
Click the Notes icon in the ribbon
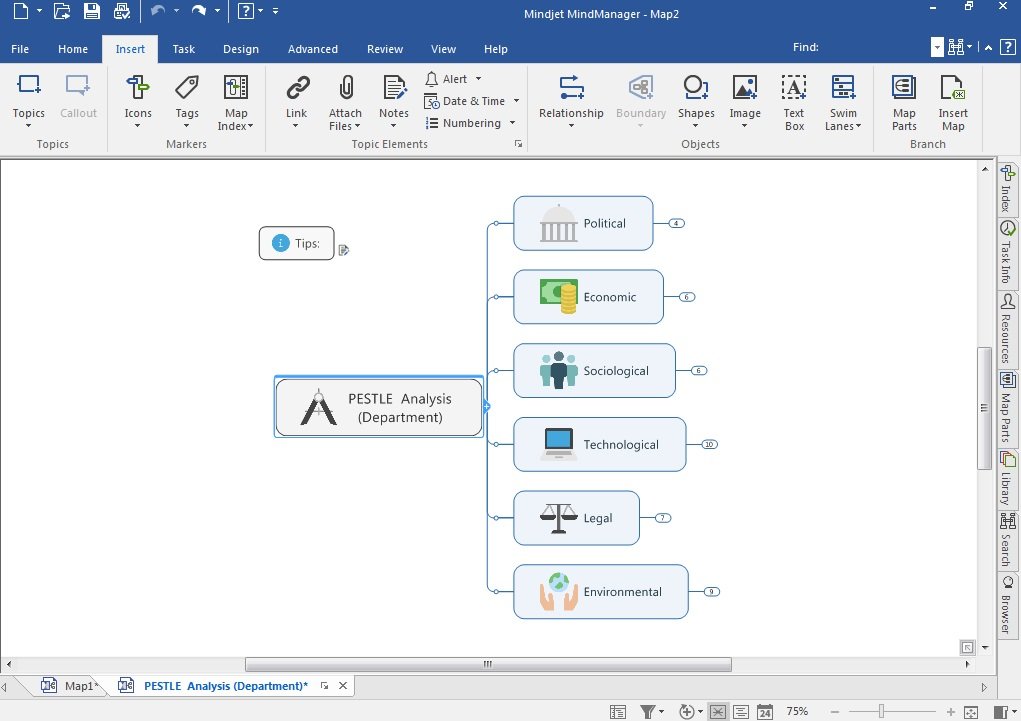394,89
